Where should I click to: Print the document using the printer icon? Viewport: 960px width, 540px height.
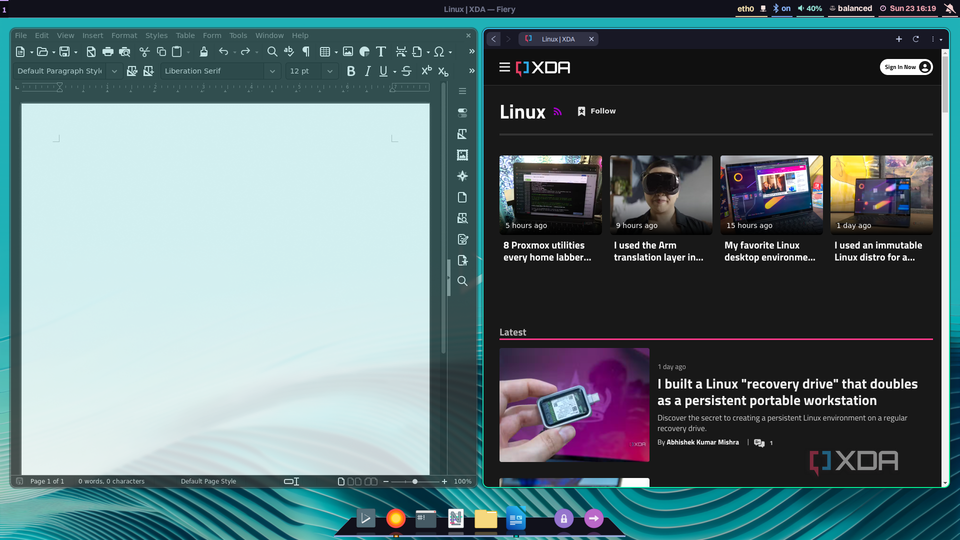[108, 52]
